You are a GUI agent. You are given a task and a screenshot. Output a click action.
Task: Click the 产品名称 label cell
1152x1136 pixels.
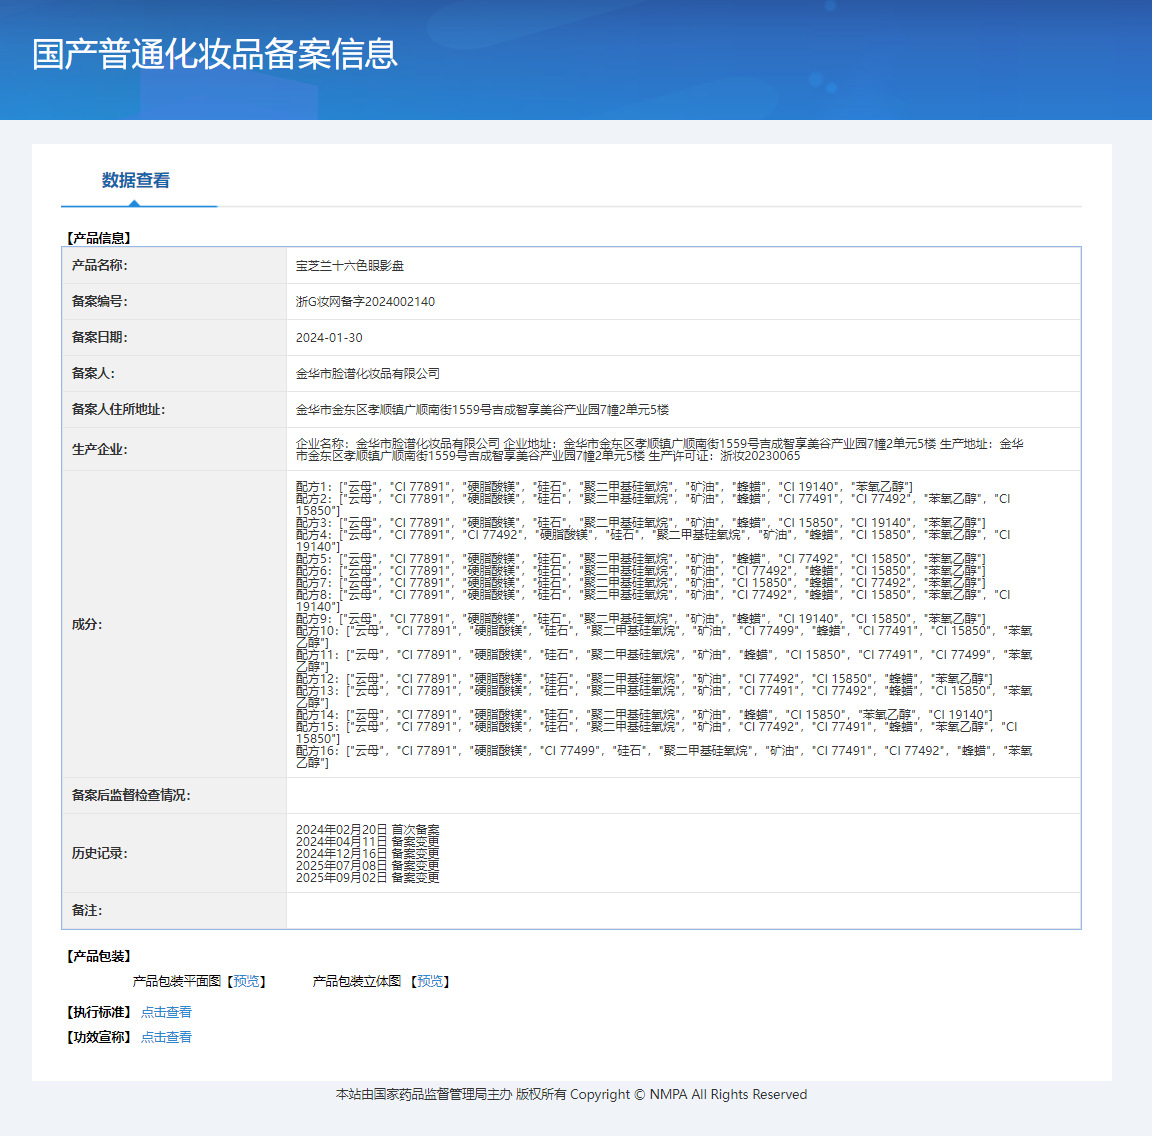174,265
